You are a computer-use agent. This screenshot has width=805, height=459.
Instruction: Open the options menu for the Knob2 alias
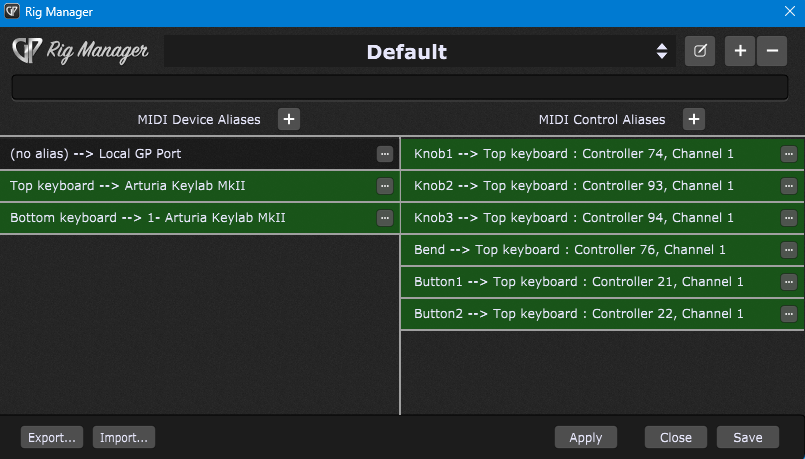coord(789,186)
